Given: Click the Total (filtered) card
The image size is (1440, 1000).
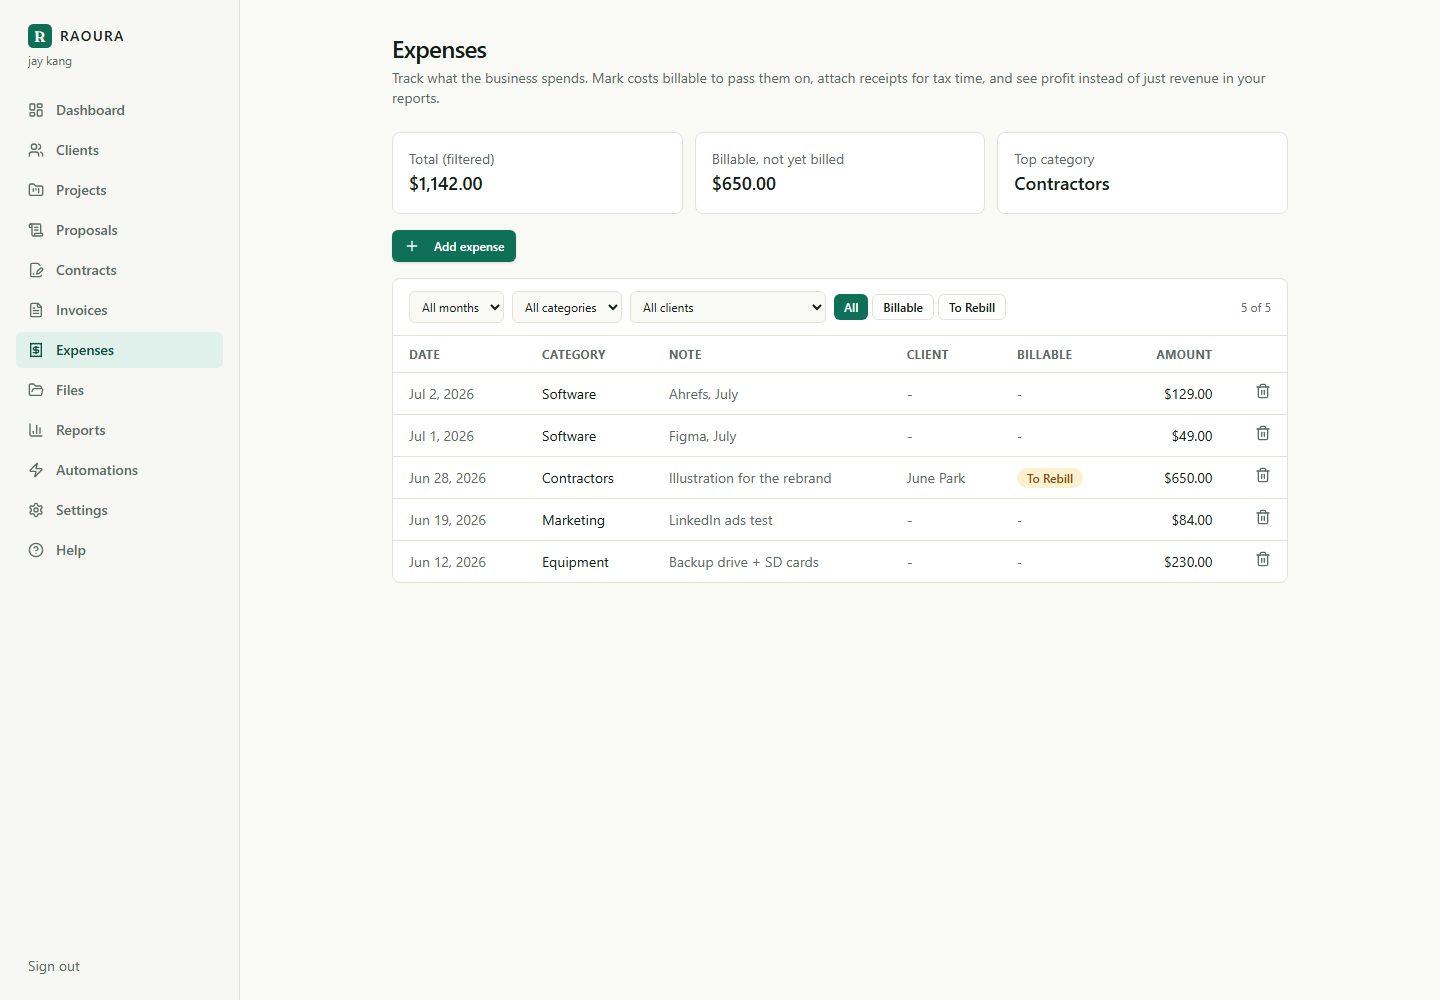Looking at the screenshot, I should tap(537, 173).
